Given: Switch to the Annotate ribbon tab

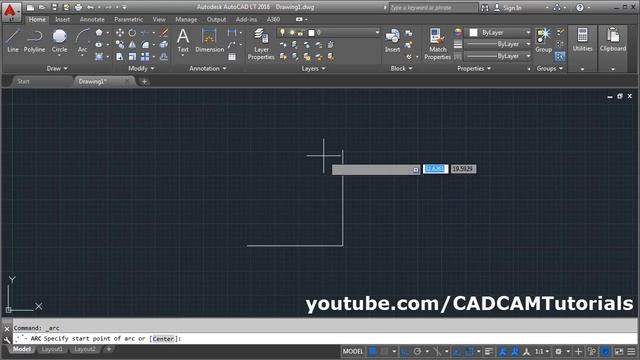Looking at the screenshot, I should [x=92, y=19].
